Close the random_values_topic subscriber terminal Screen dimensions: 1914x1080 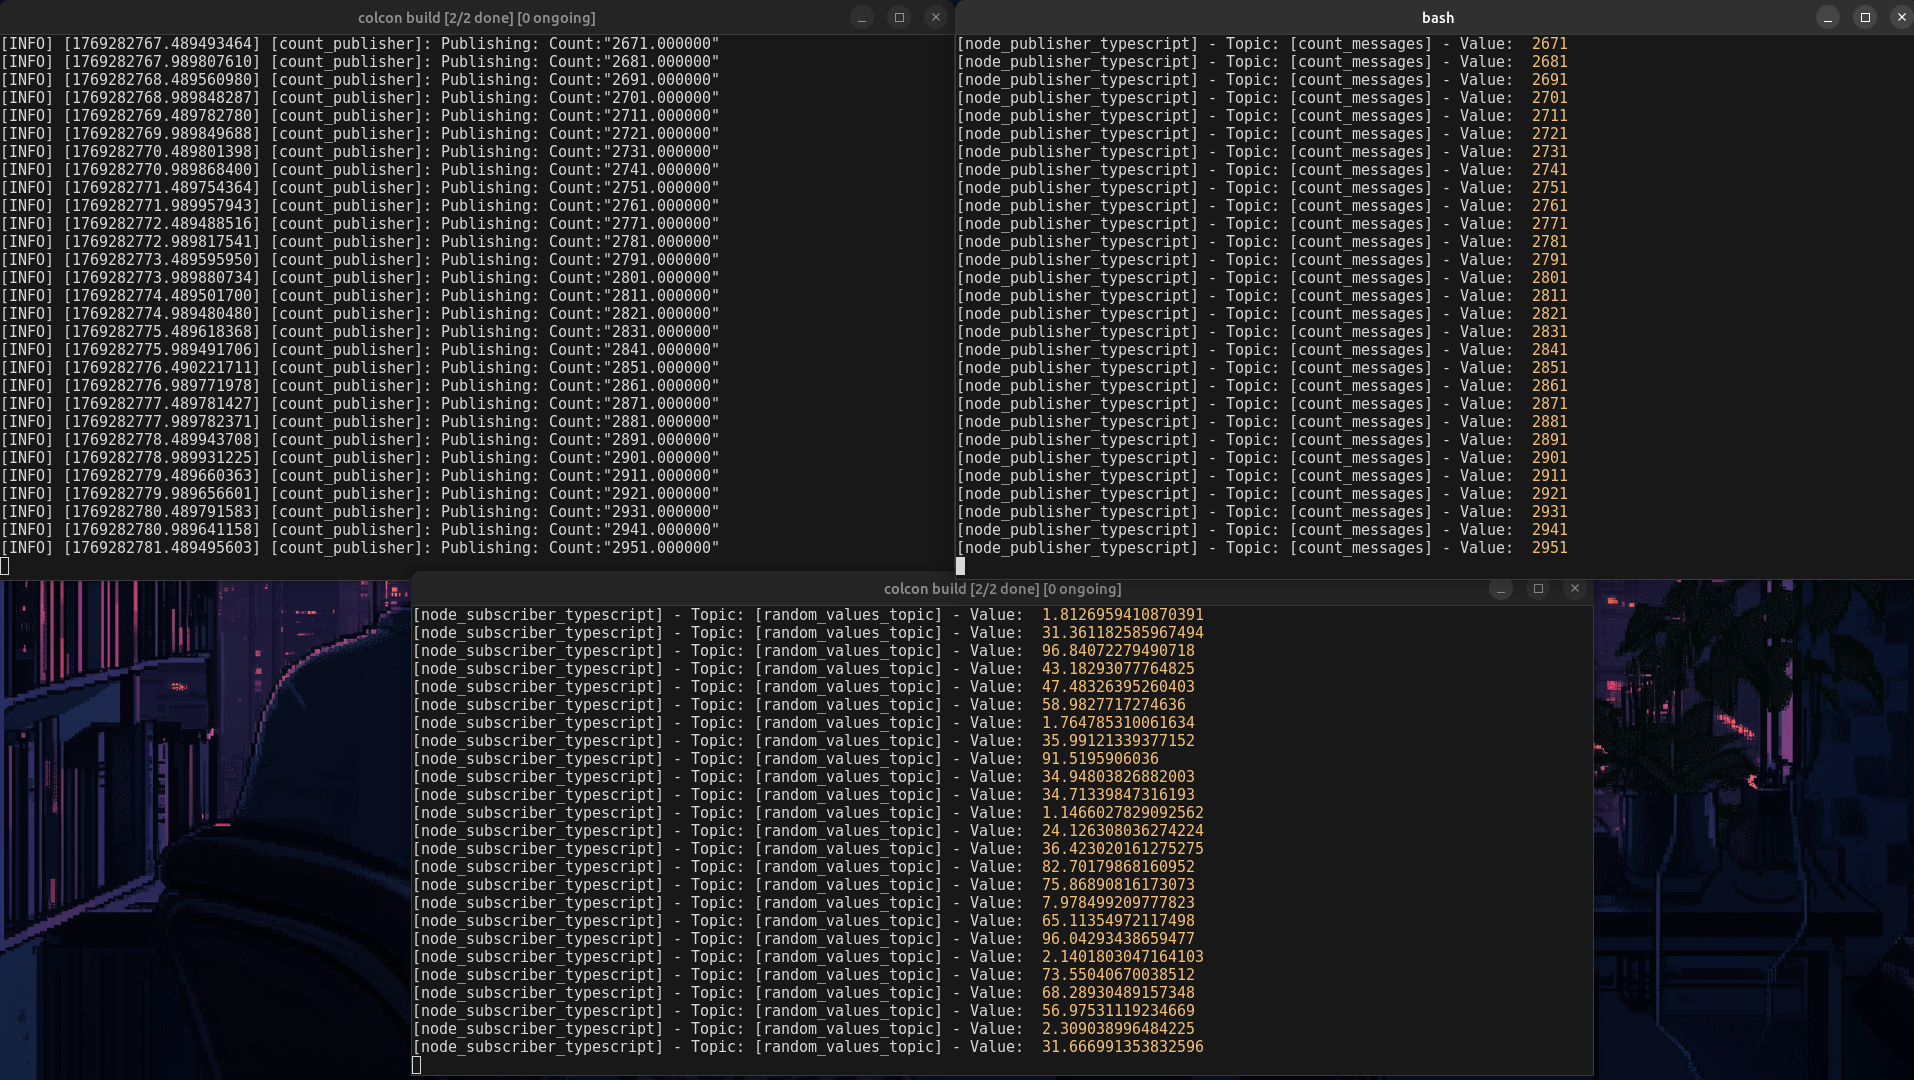coord(1575,589)
